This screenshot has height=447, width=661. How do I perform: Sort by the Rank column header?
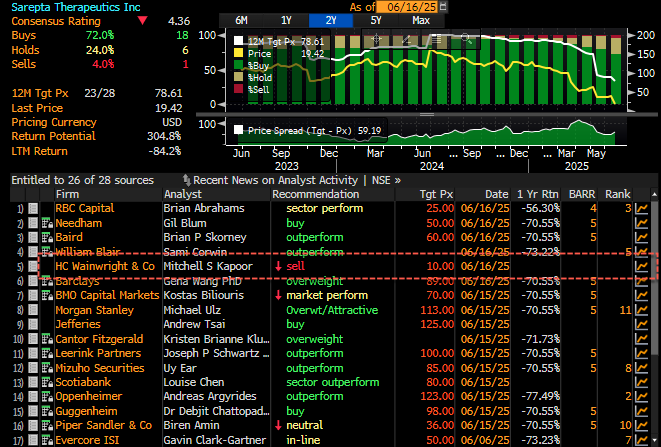tap(618, 194)
